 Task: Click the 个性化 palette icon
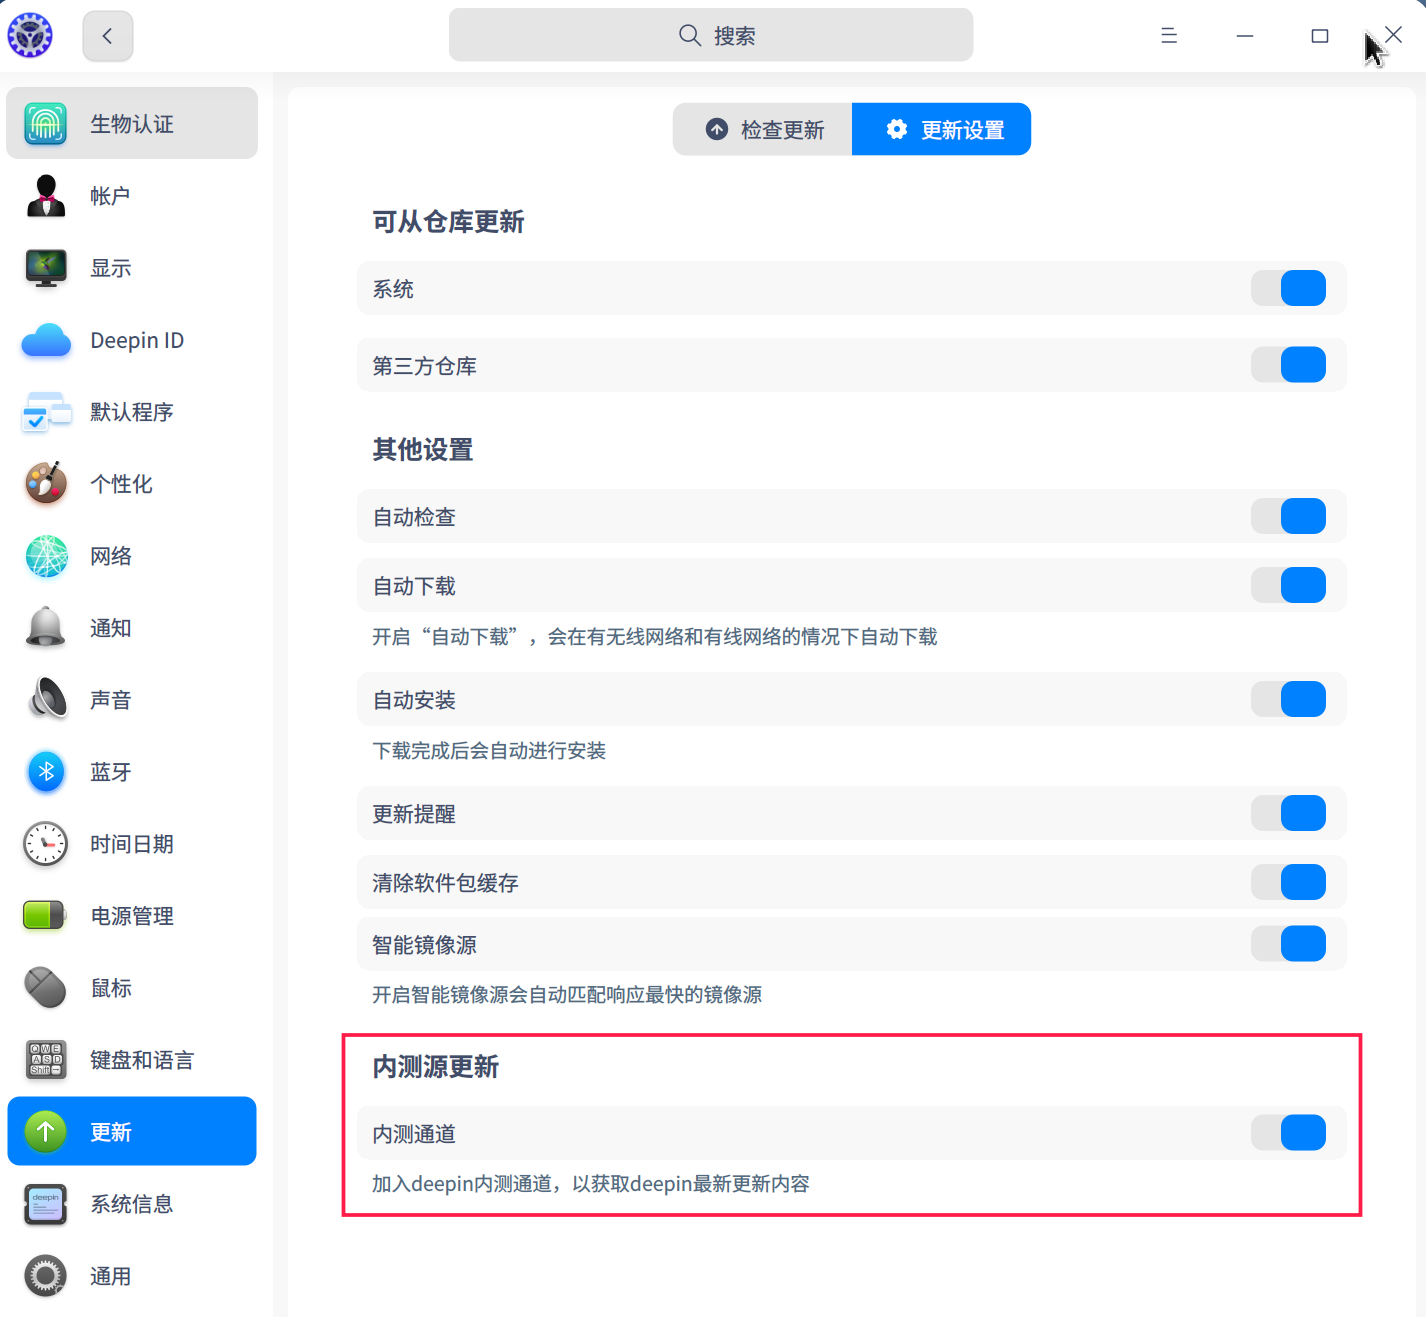coord(46,484)
